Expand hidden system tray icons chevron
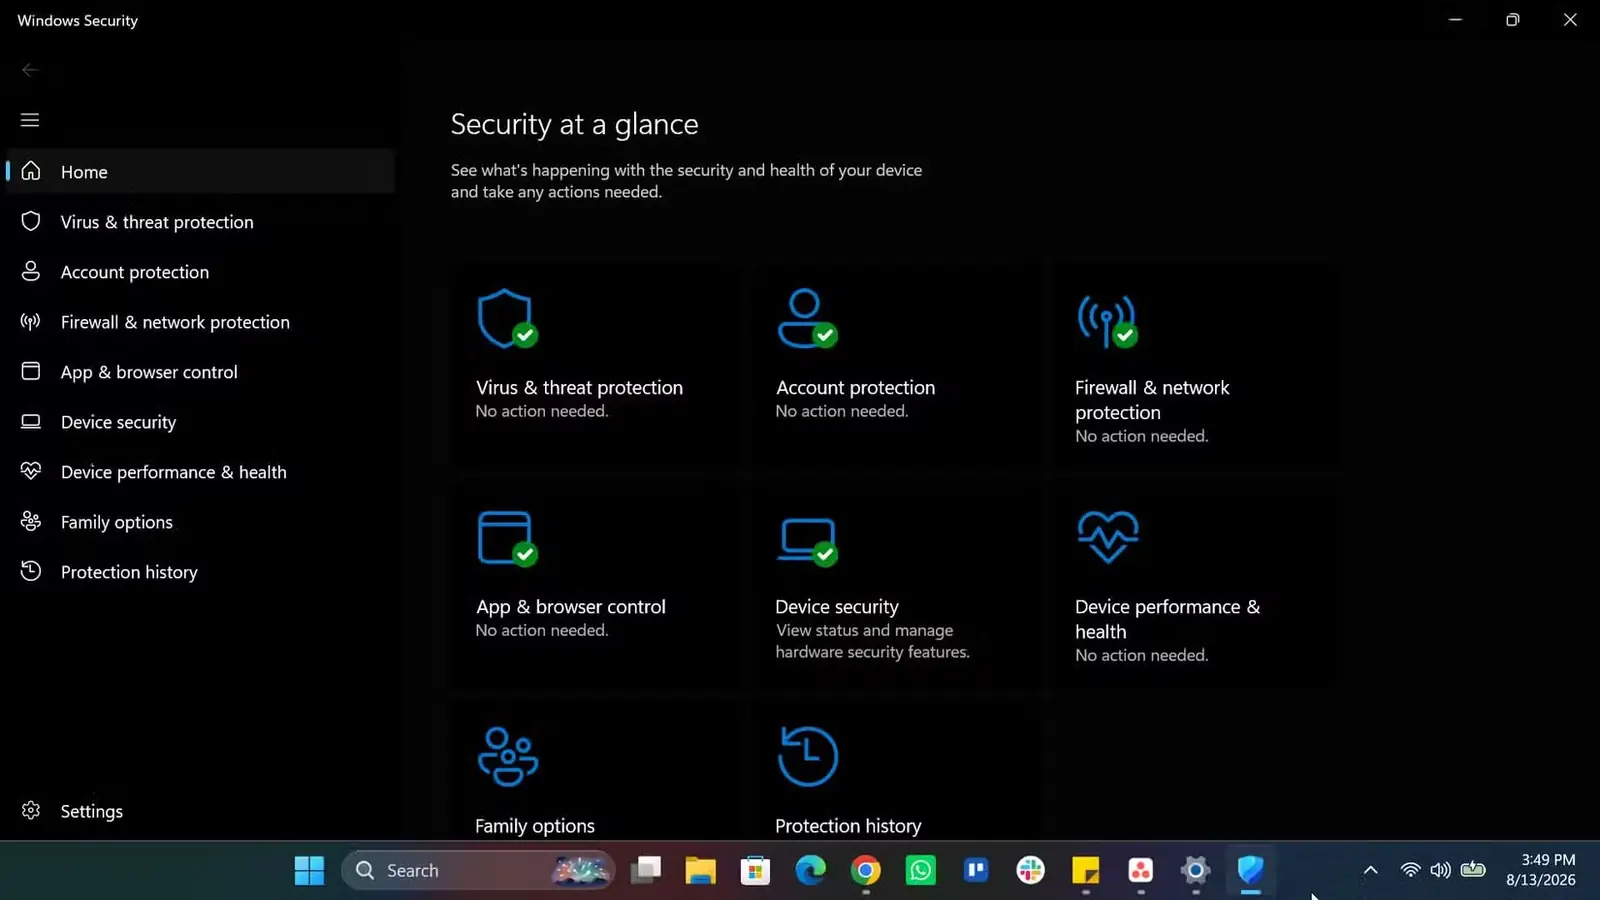This screenshot has height=900, width=1600. [1371, 871]
